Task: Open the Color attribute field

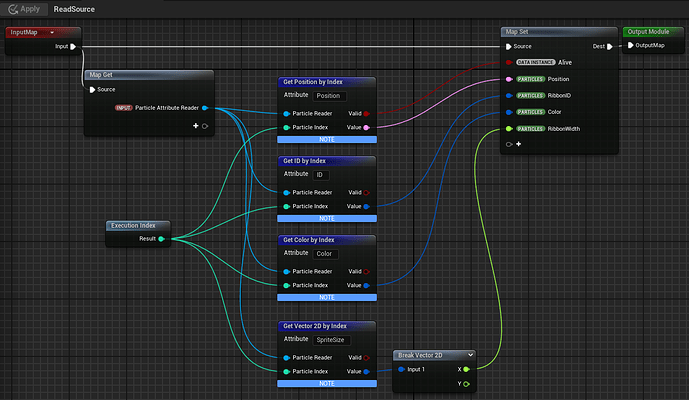Action: point(326,254)
